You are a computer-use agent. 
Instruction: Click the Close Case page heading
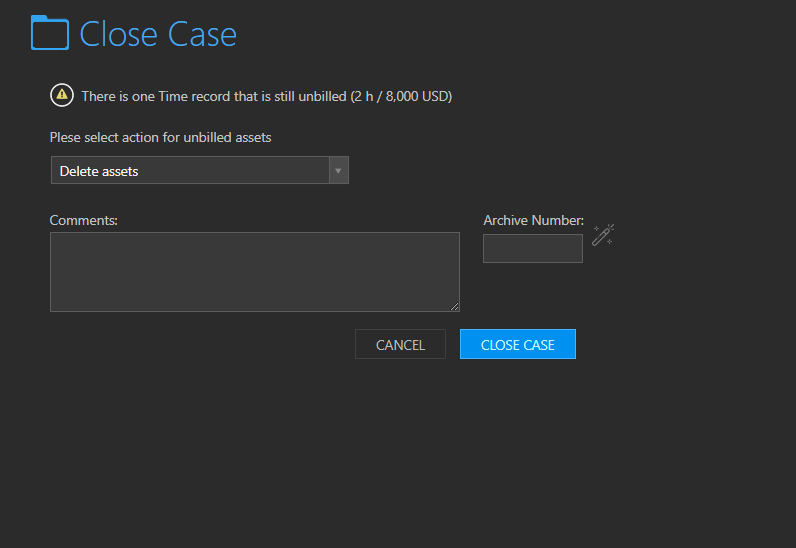[x=158, y=35]
